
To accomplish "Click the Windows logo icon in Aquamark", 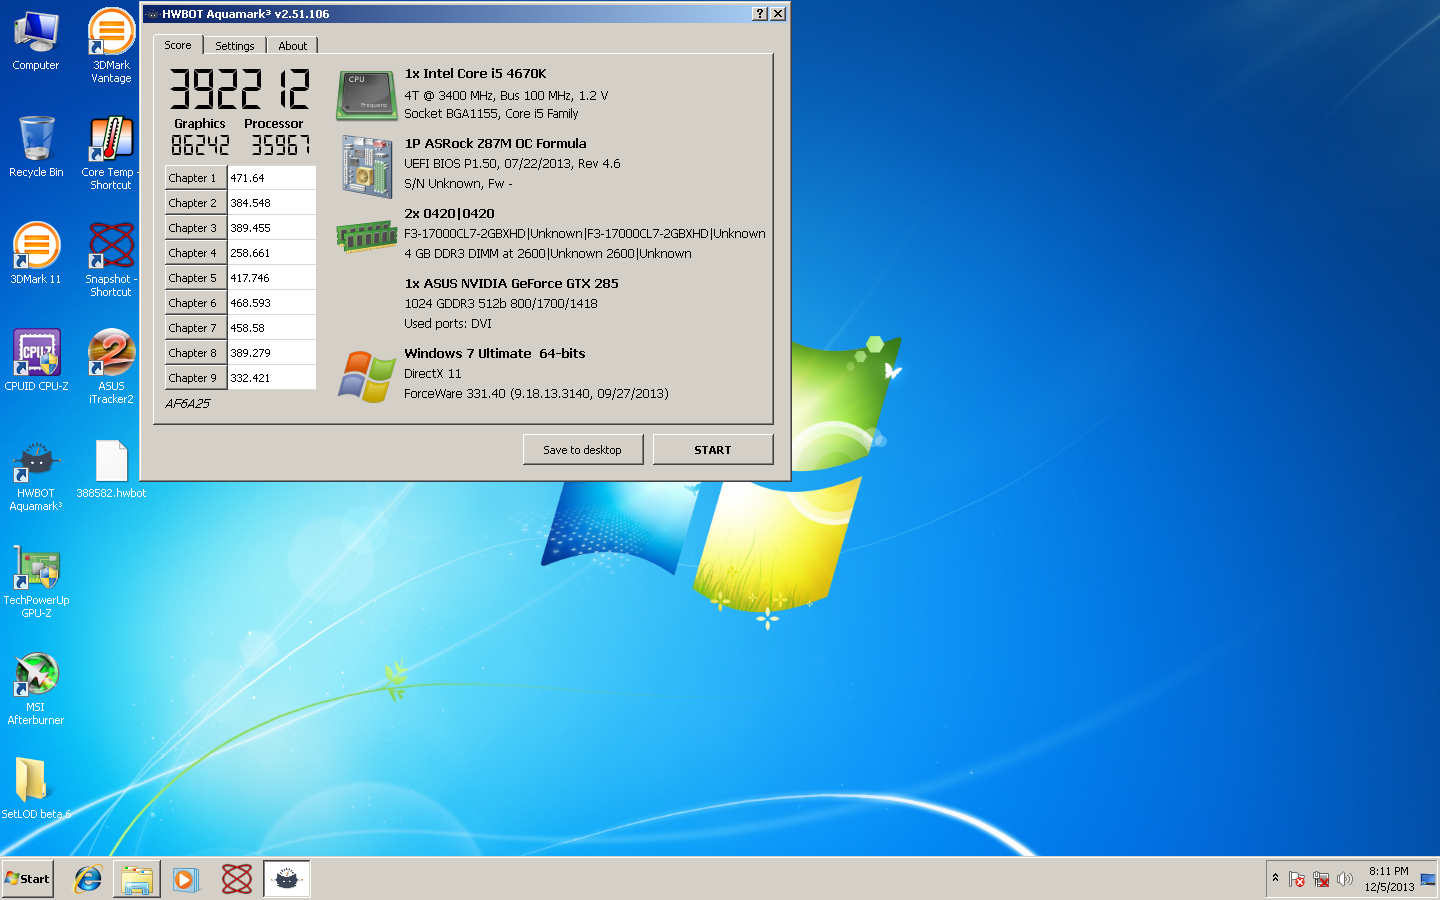I will click(x=366, y=376).
